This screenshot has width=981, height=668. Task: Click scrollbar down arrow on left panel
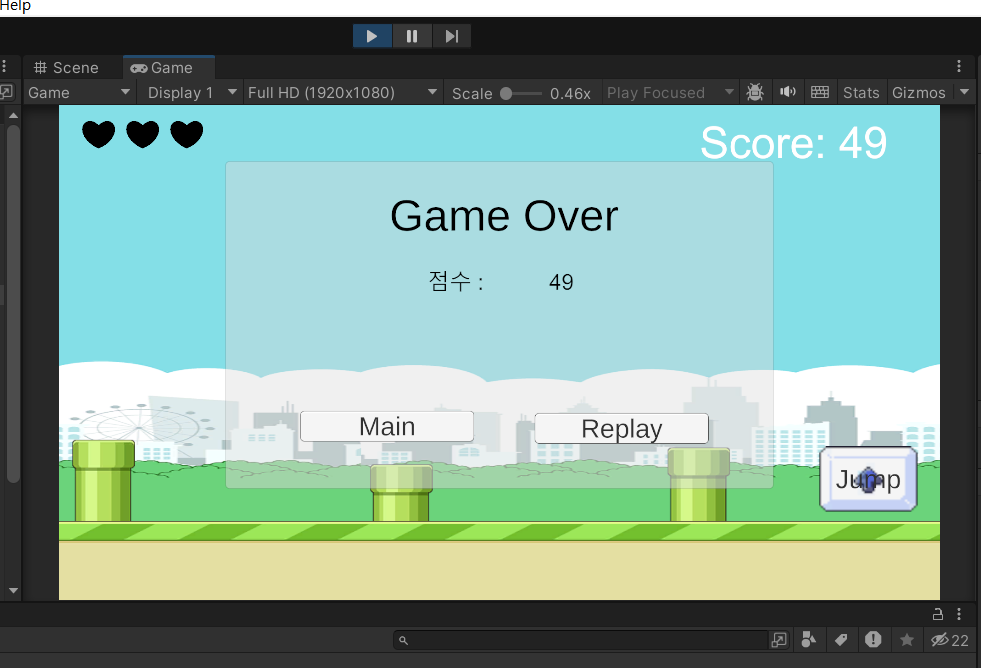[13, 590]
